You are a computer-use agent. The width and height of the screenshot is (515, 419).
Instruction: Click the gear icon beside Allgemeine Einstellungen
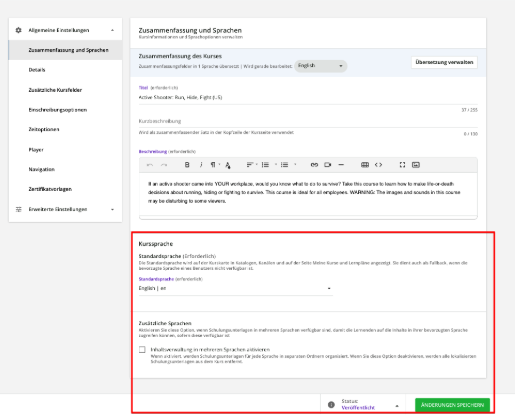(18, 30)
